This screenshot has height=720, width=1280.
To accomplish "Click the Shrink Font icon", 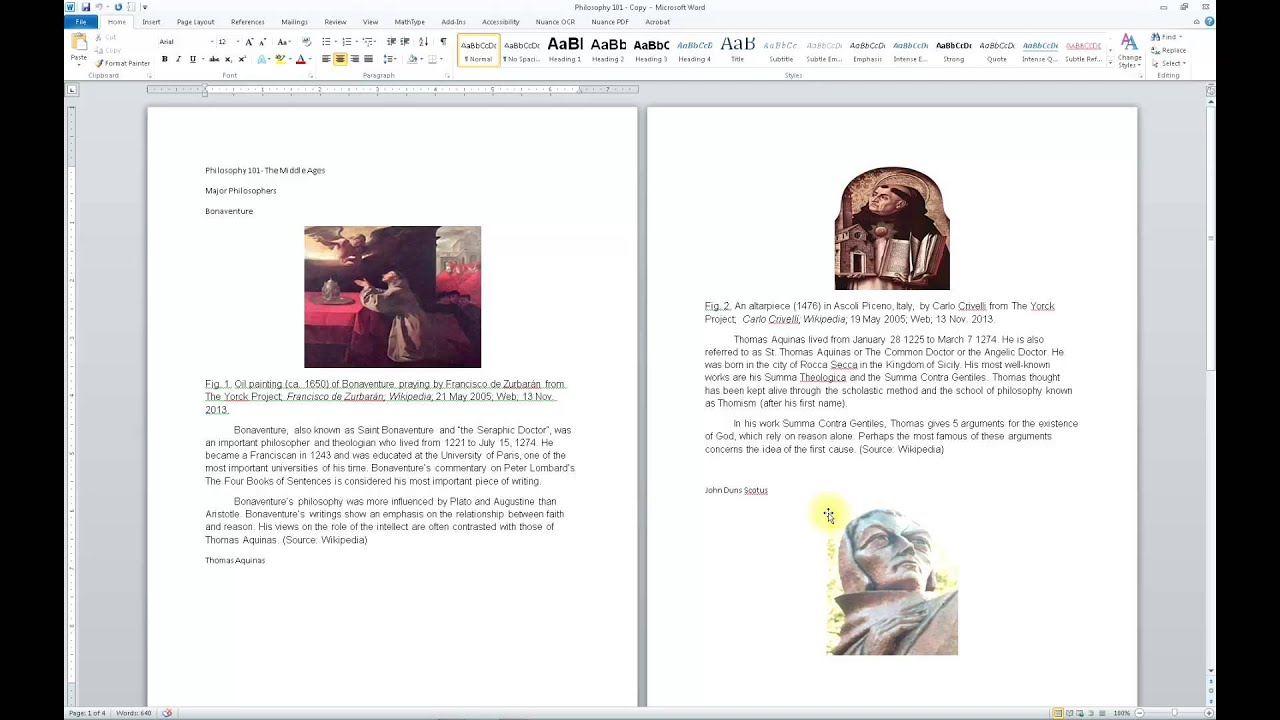I will [x=262, y=42].
